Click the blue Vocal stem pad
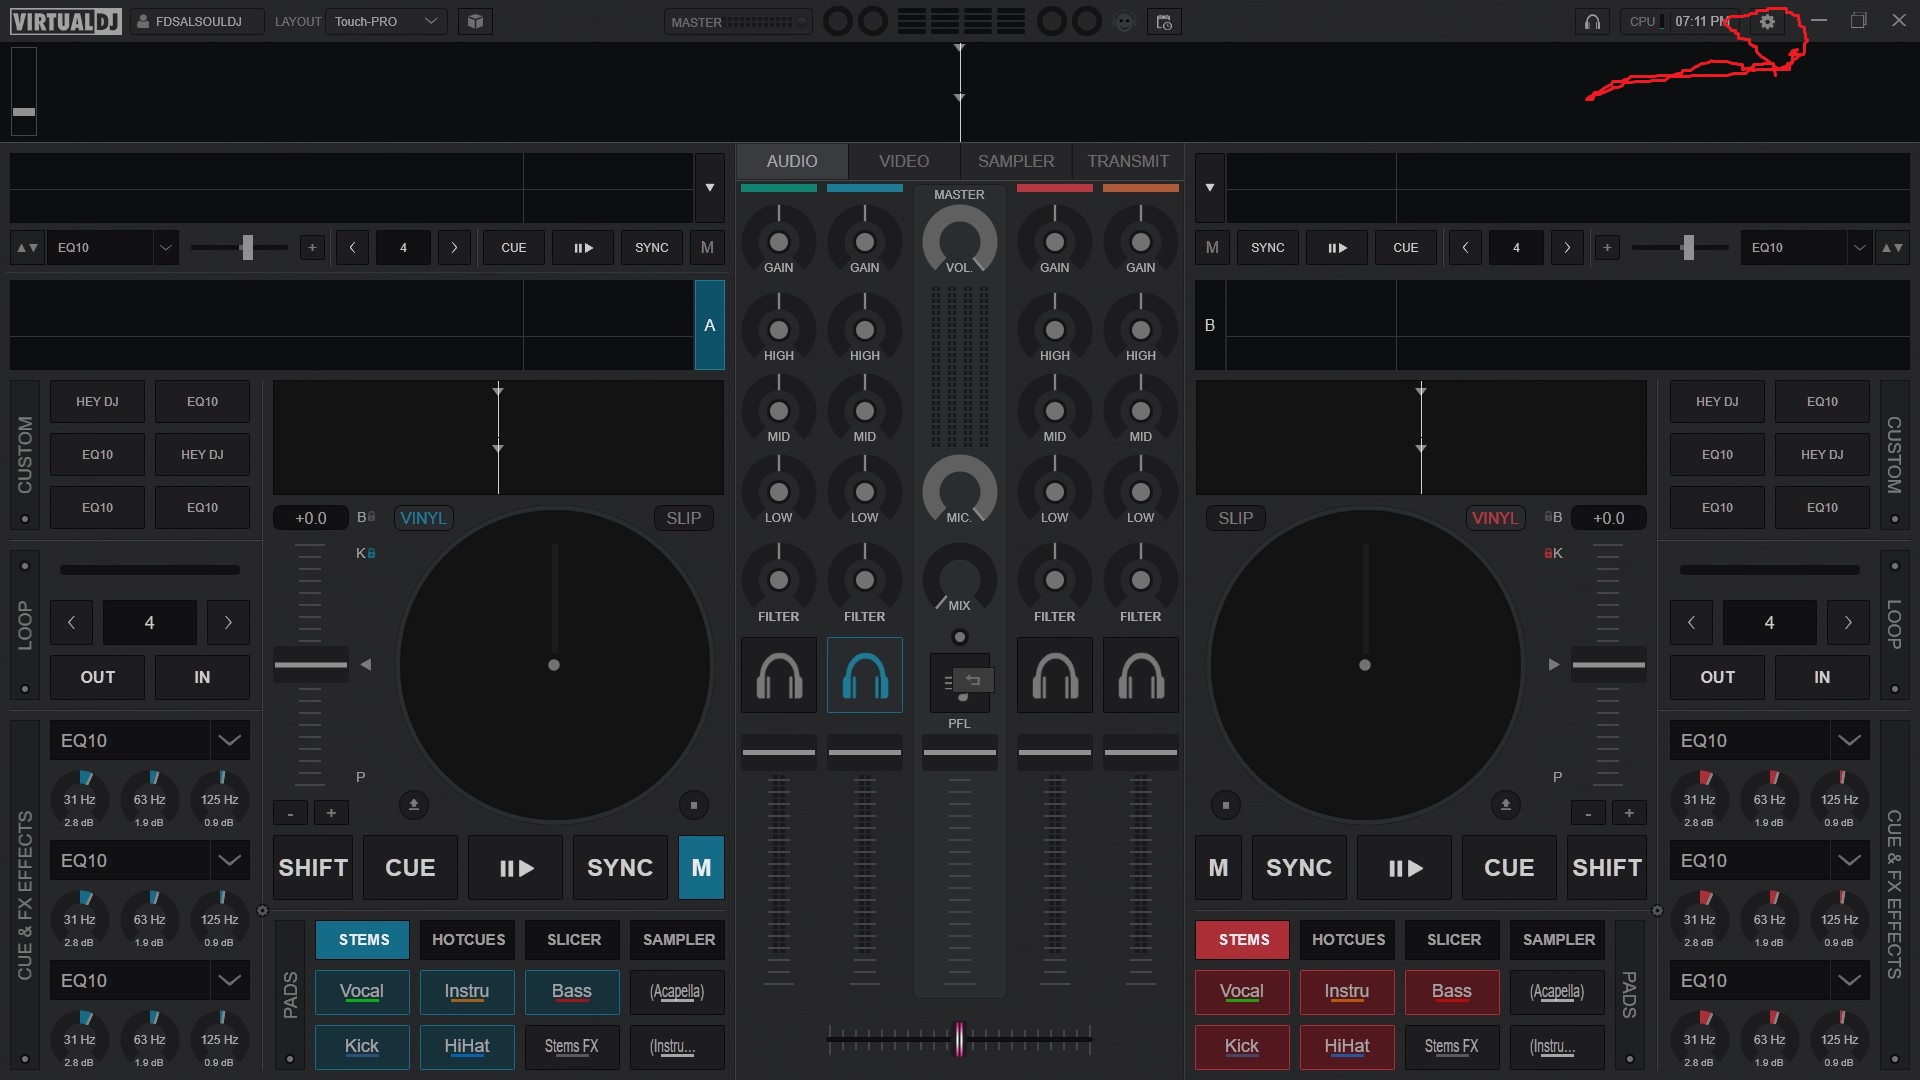 tap(362, 991)
